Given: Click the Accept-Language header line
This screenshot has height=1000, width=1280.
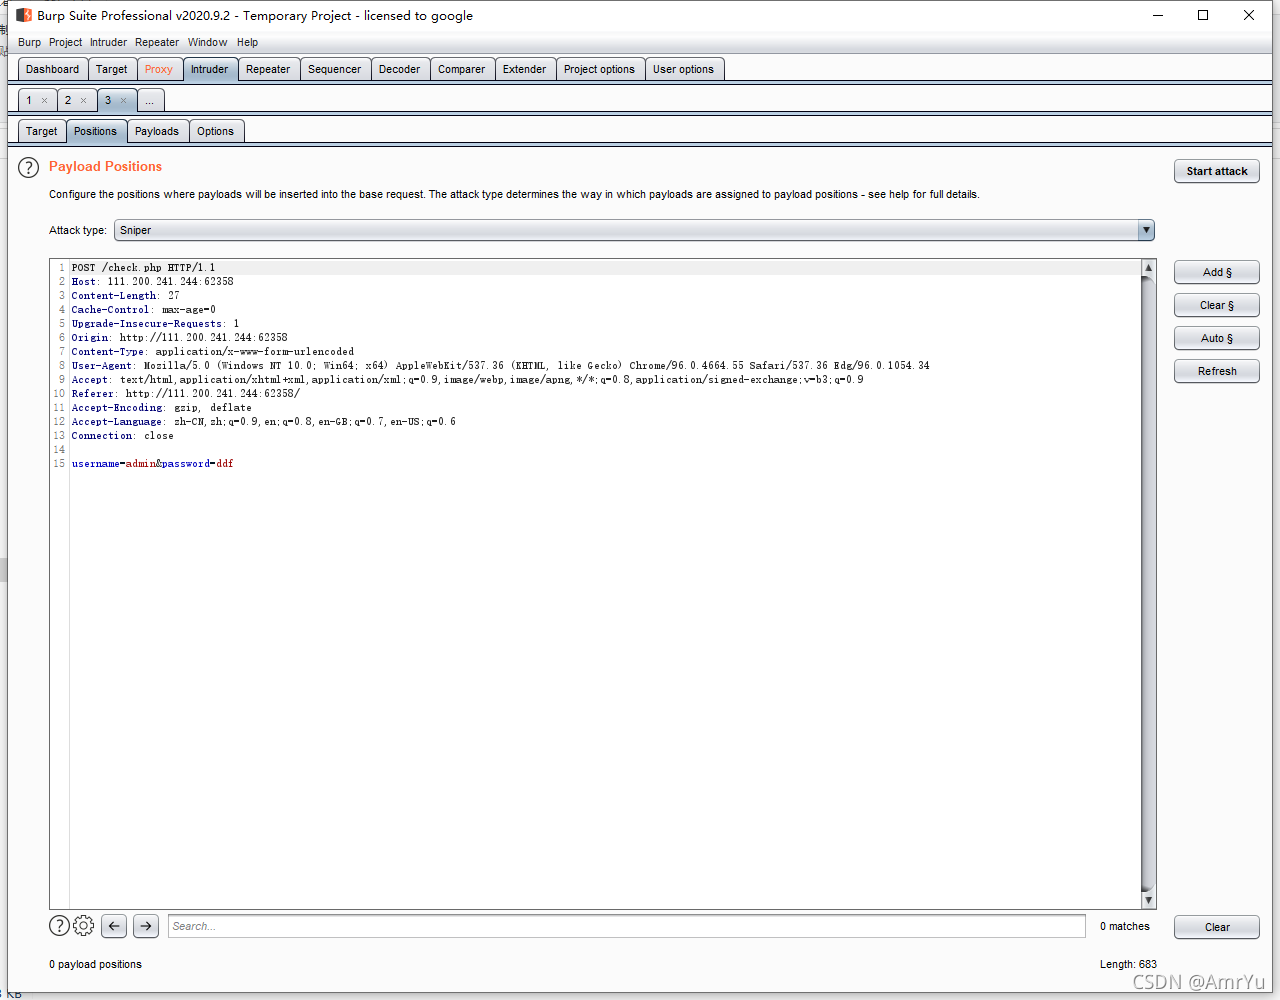Looking at the screenshot, I should [x=263, y=422].
